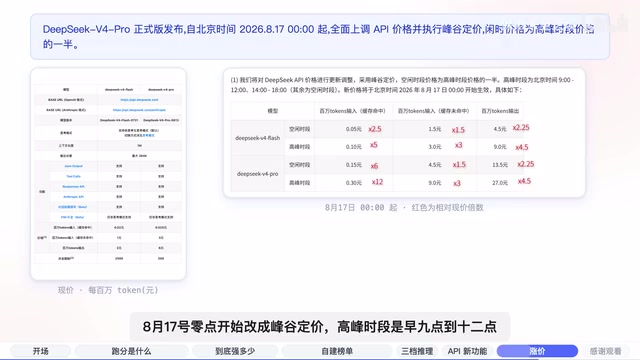
Task: Click the caption 8月17日 00:00 起 · 红色为相对现价倍数
Action: pos(404,207)
